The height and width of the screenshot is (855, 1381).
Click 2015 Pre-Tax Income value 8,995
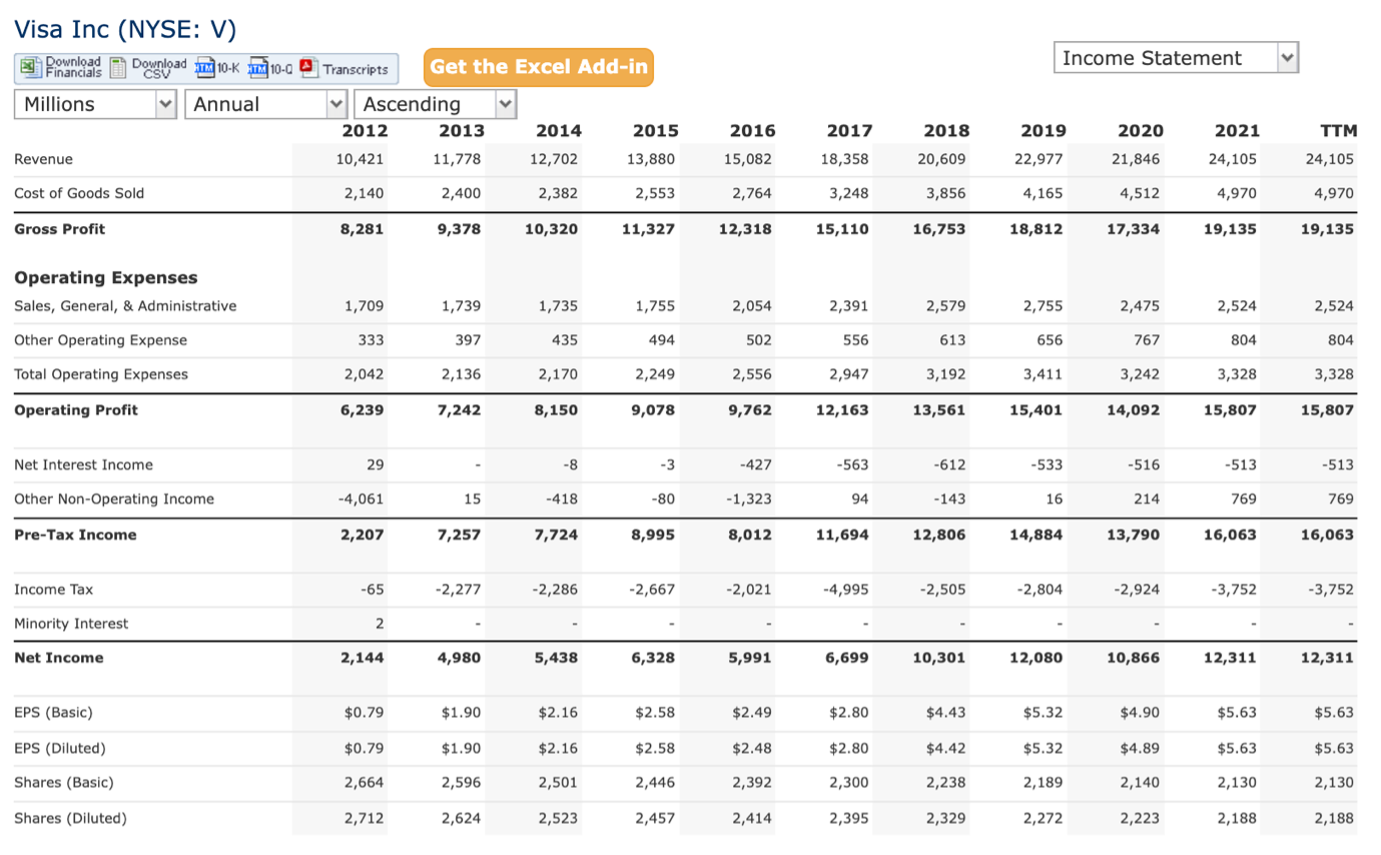653,534
